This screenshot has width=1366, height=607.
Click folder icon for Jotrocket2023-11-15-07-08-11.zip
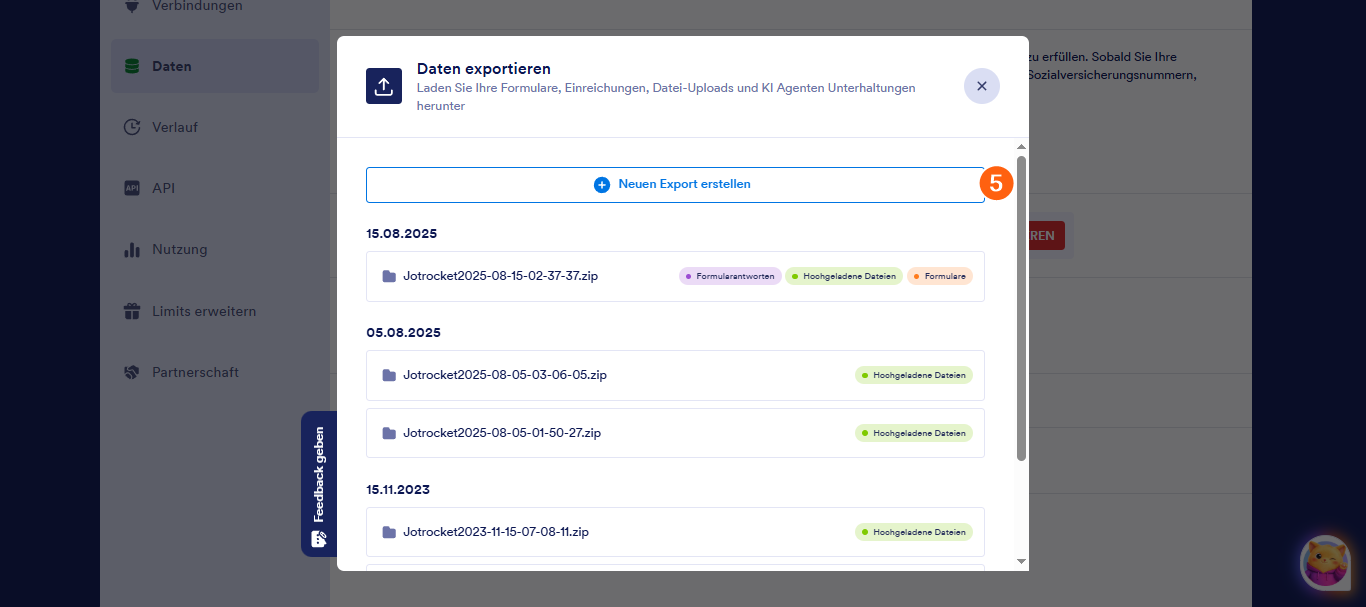pos(389,532)
